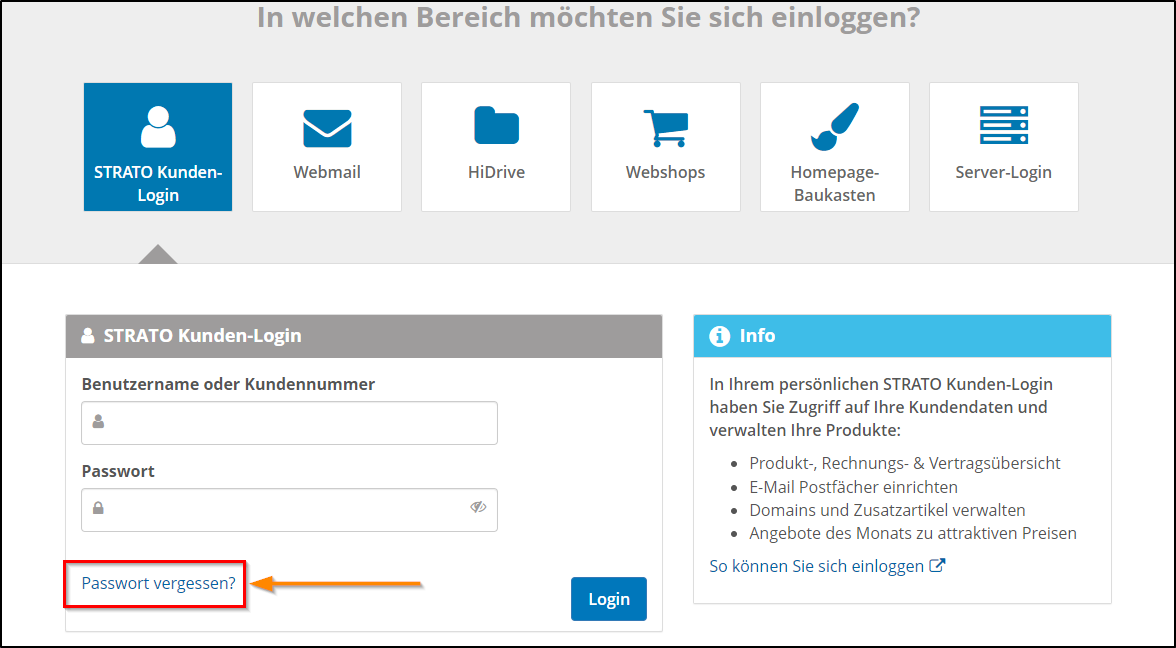The width and height of the screenshot is (1176, 648).
Task: Click the Info panel heading
Action: coord(758,335)
